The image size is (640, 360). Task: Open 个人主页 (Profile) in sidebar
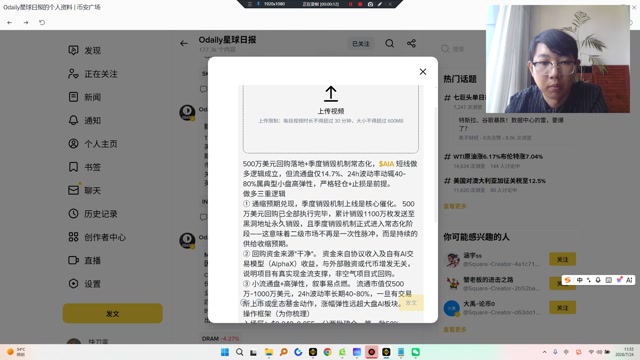tap(93, 144)
